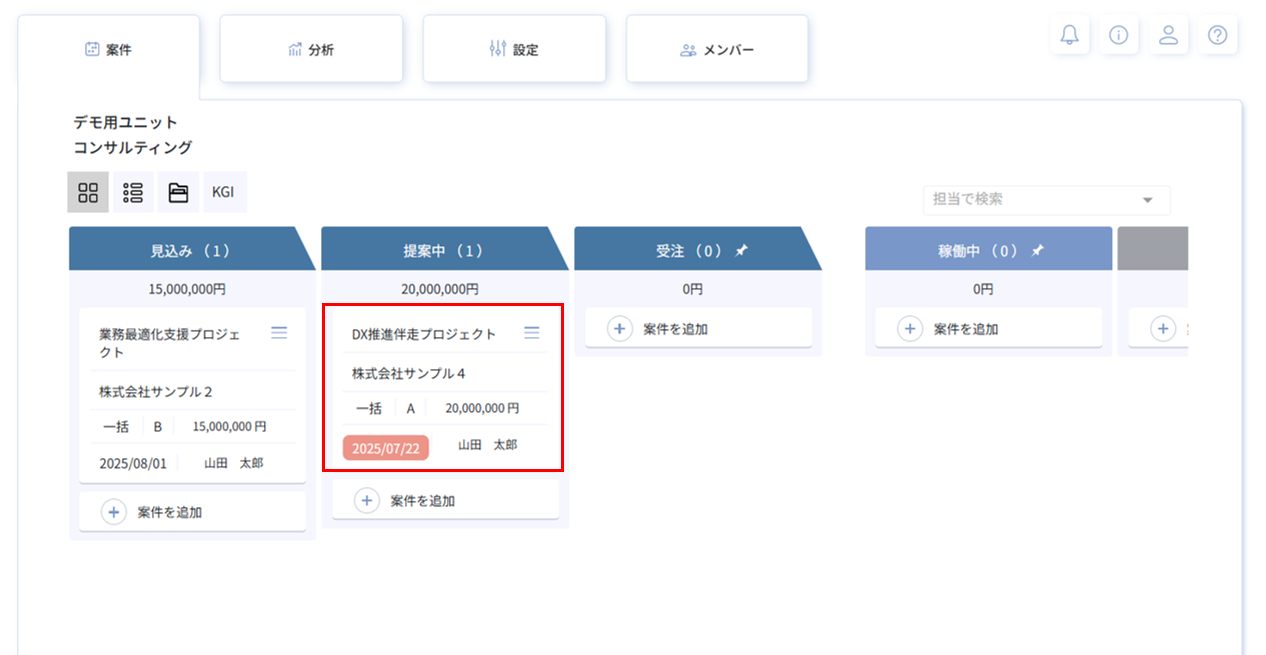This screenshot has width=1266, height=655.
Task: Open the folder view icon
Action: point(178,192)
